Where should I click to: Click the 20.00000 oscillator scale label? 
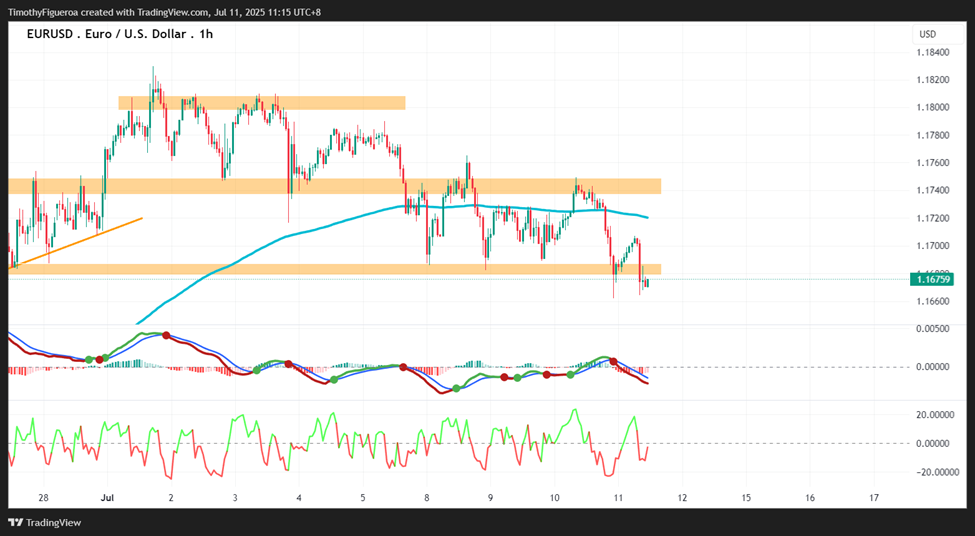pyautogui.click(x=936, y=415)
